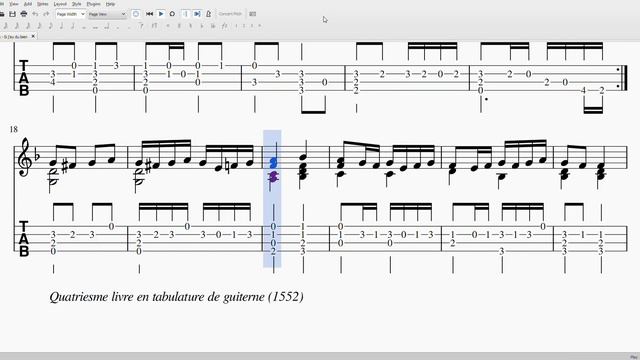The width and height of the screenshot is (640, 360).
Task: Undo the last action
Action: [x=35, y=14]
